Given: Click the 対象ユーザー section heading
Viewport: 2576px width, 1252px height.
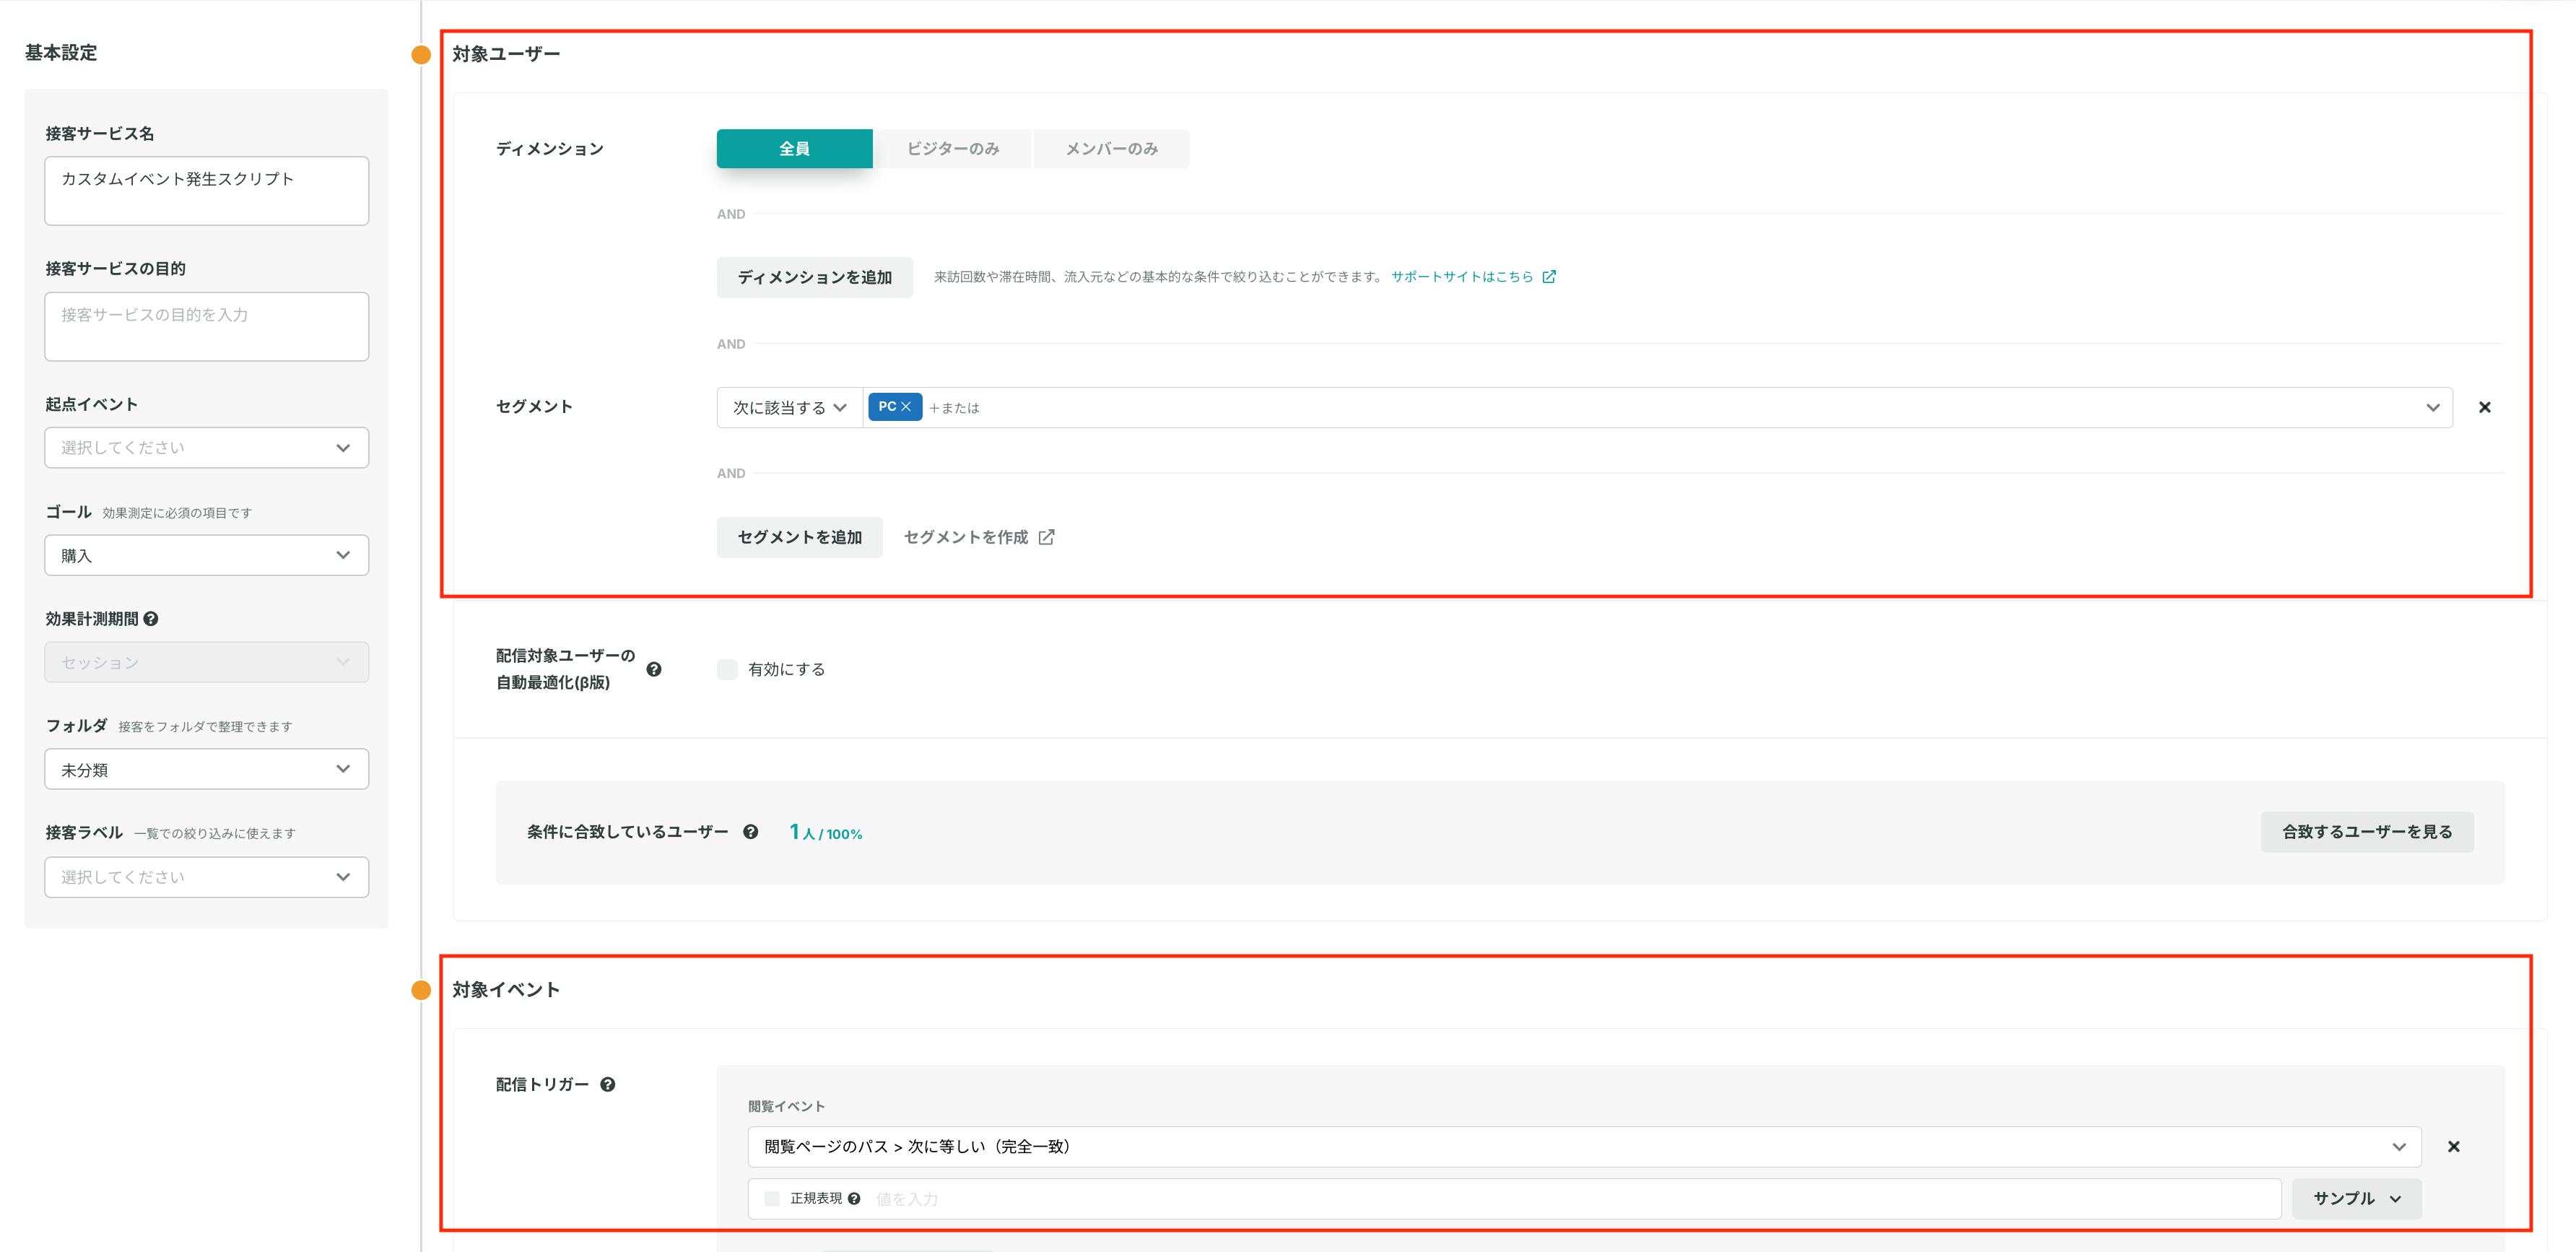Looking at the screenshot, I should pyautogui.click(x=506, y=54).
